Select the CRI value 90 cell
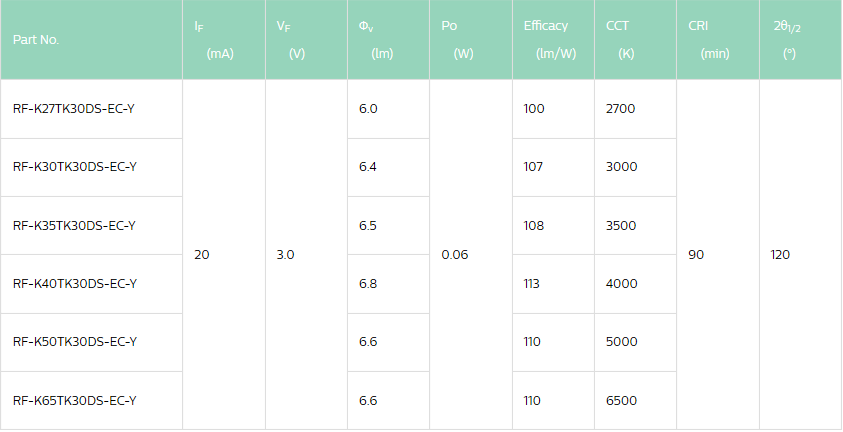The height and width of the screenshot is (432, 843). (x=718, y=255)
